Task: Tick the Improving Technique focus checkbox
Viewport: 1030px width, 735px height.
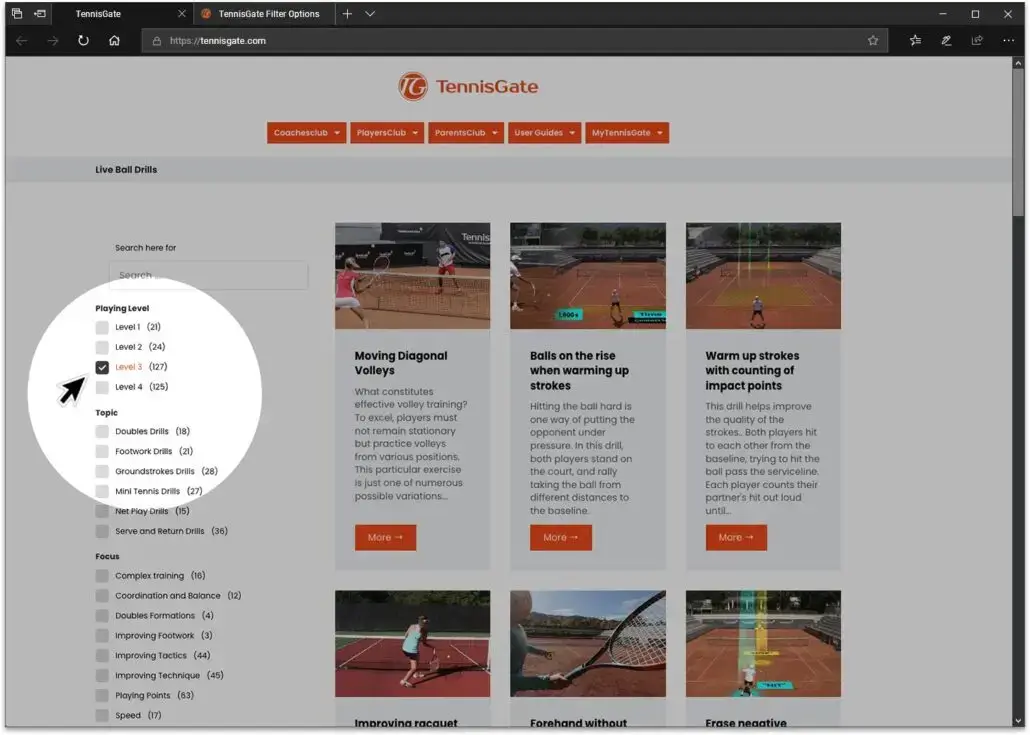Action: (x=102, y=676)
